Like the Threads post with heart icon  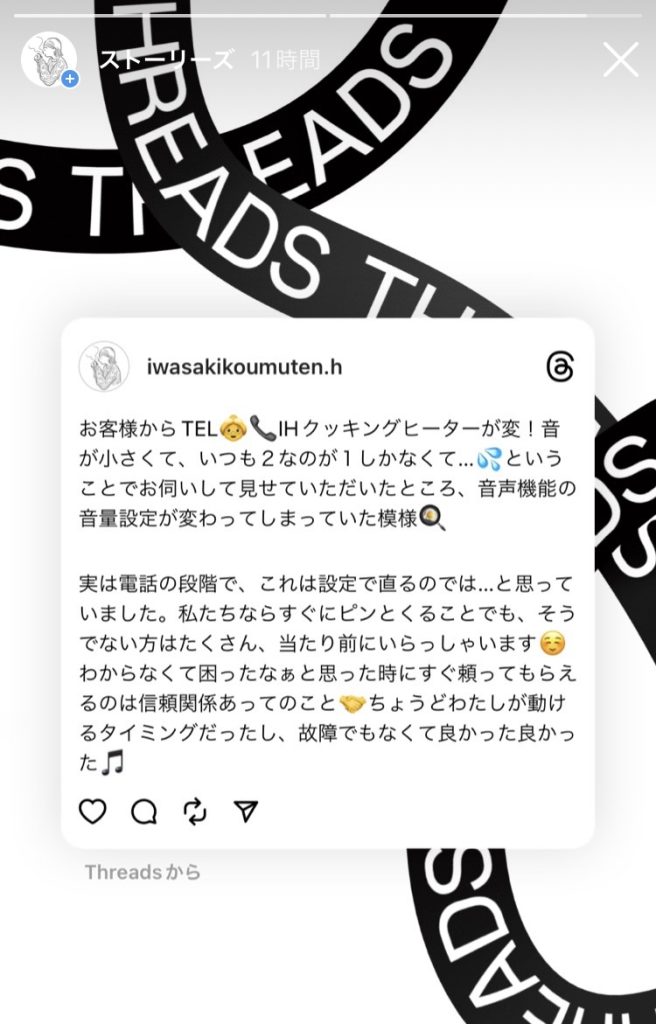coord(92,811)
